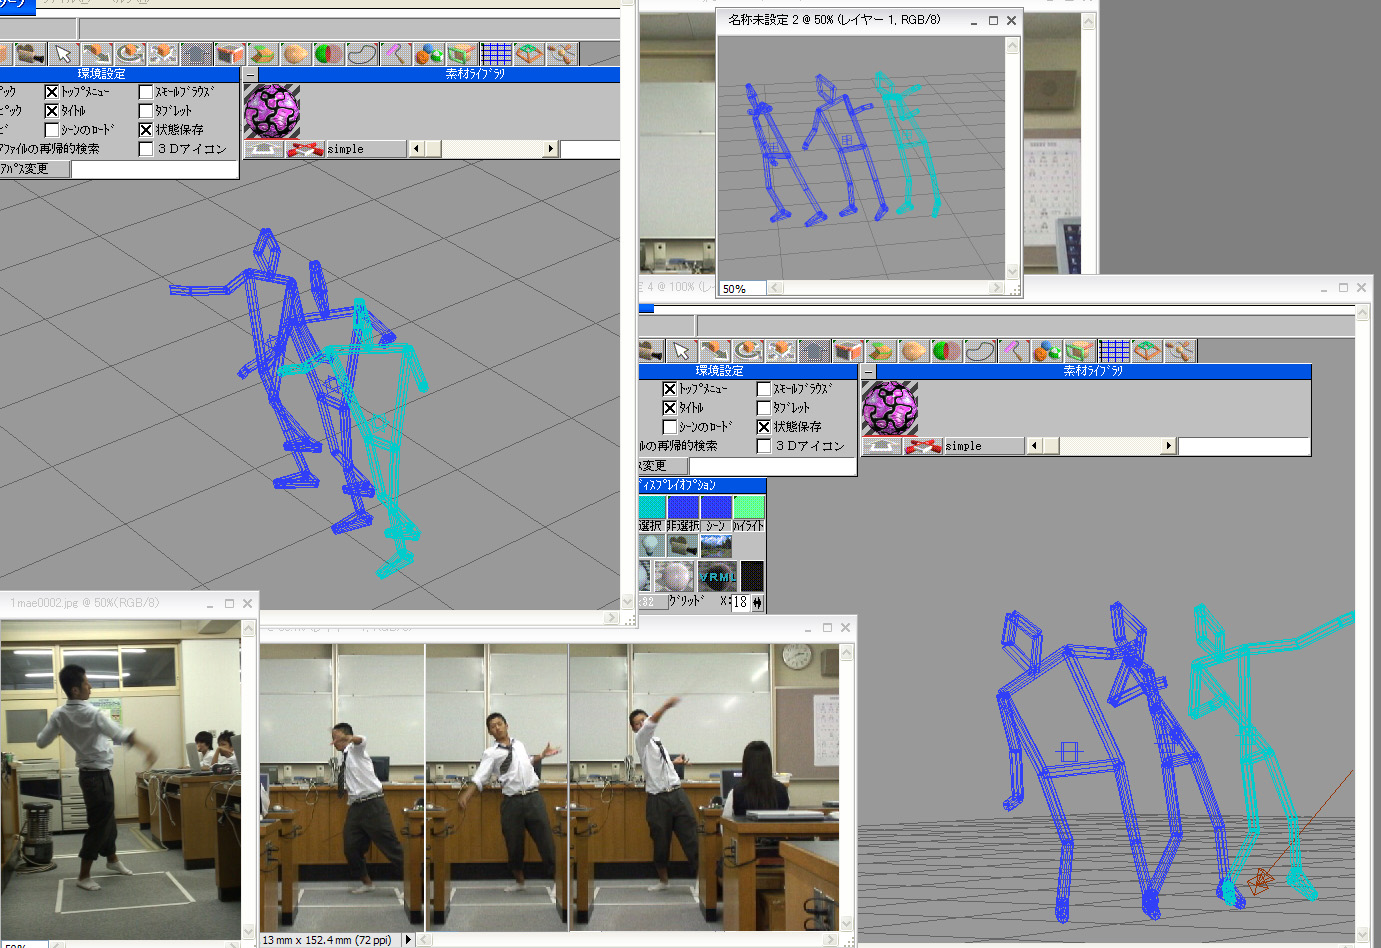This screenshot has height=948, width=1381.
Task: Click the シーン color label button in display options
Action: pyautogui.click(x=716, y=525)
